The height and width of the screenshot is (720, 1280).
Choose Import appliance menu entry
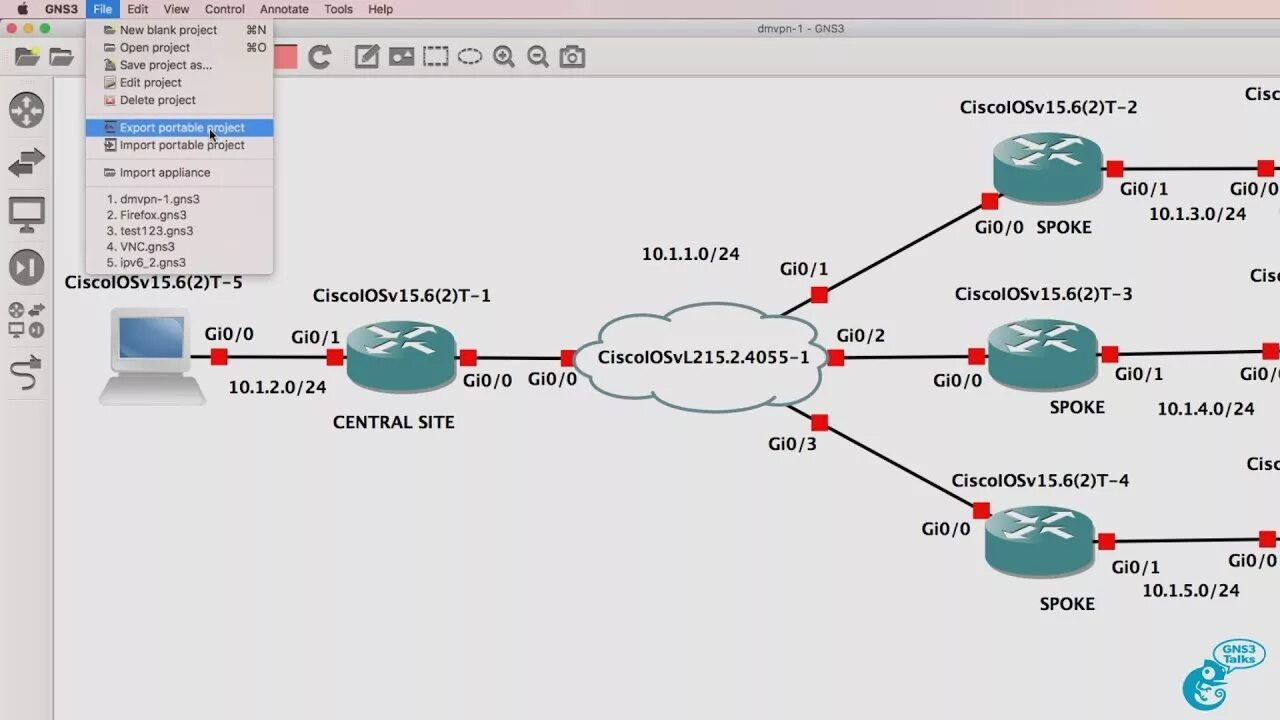click(x=179, y=172)
